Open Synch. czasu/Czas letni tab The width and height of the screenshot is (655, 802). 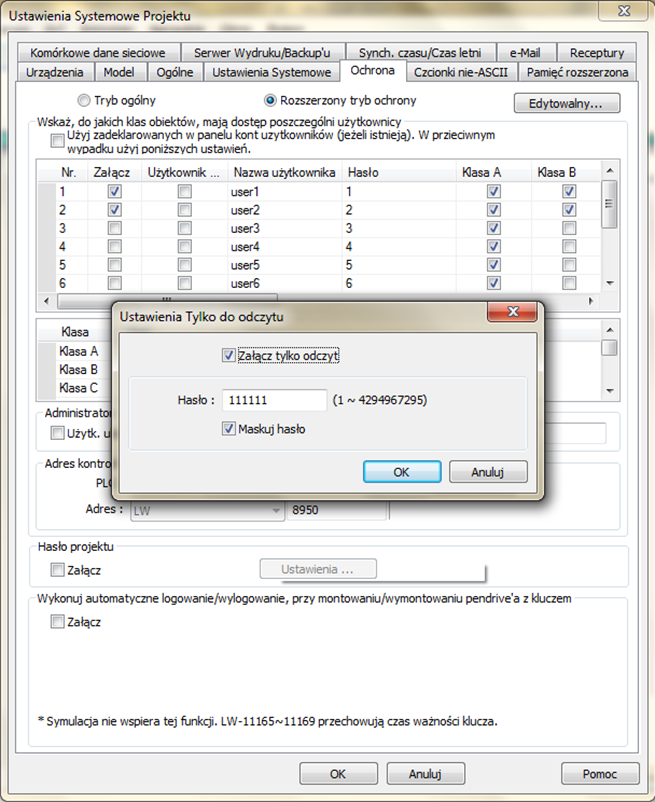pyautogui.click(x=420, y=53)
